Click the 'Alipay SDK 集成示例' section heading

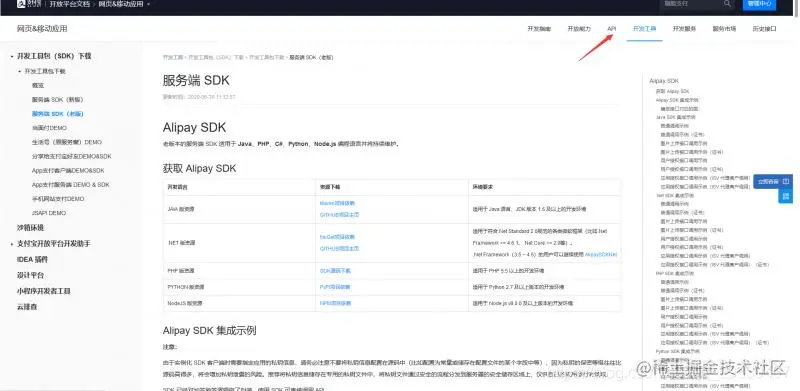click(209, 330)
